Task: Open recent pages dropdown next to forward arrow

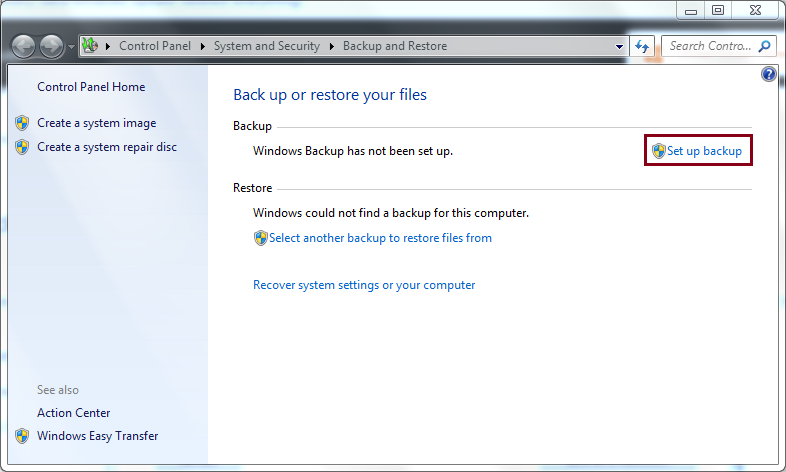Action: [x=71, y=47]
